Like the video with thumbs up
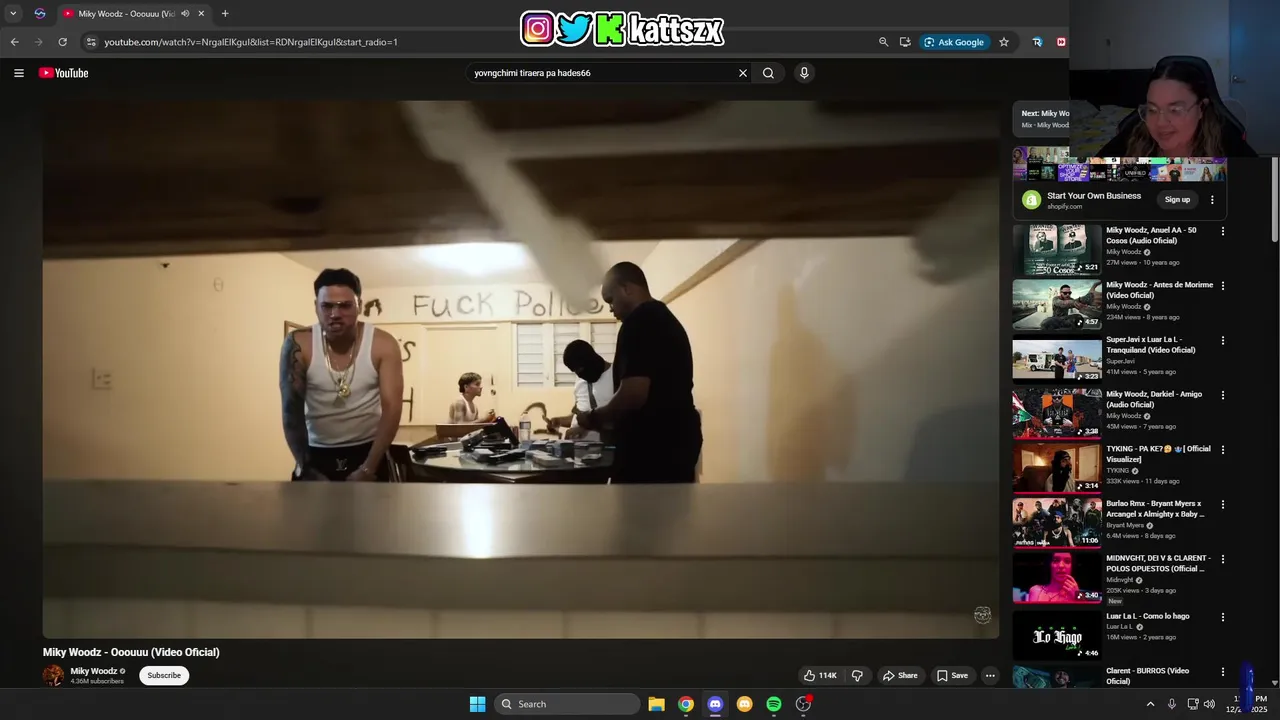This screenshot has height=720, width=1280. (x=820, y=676)
